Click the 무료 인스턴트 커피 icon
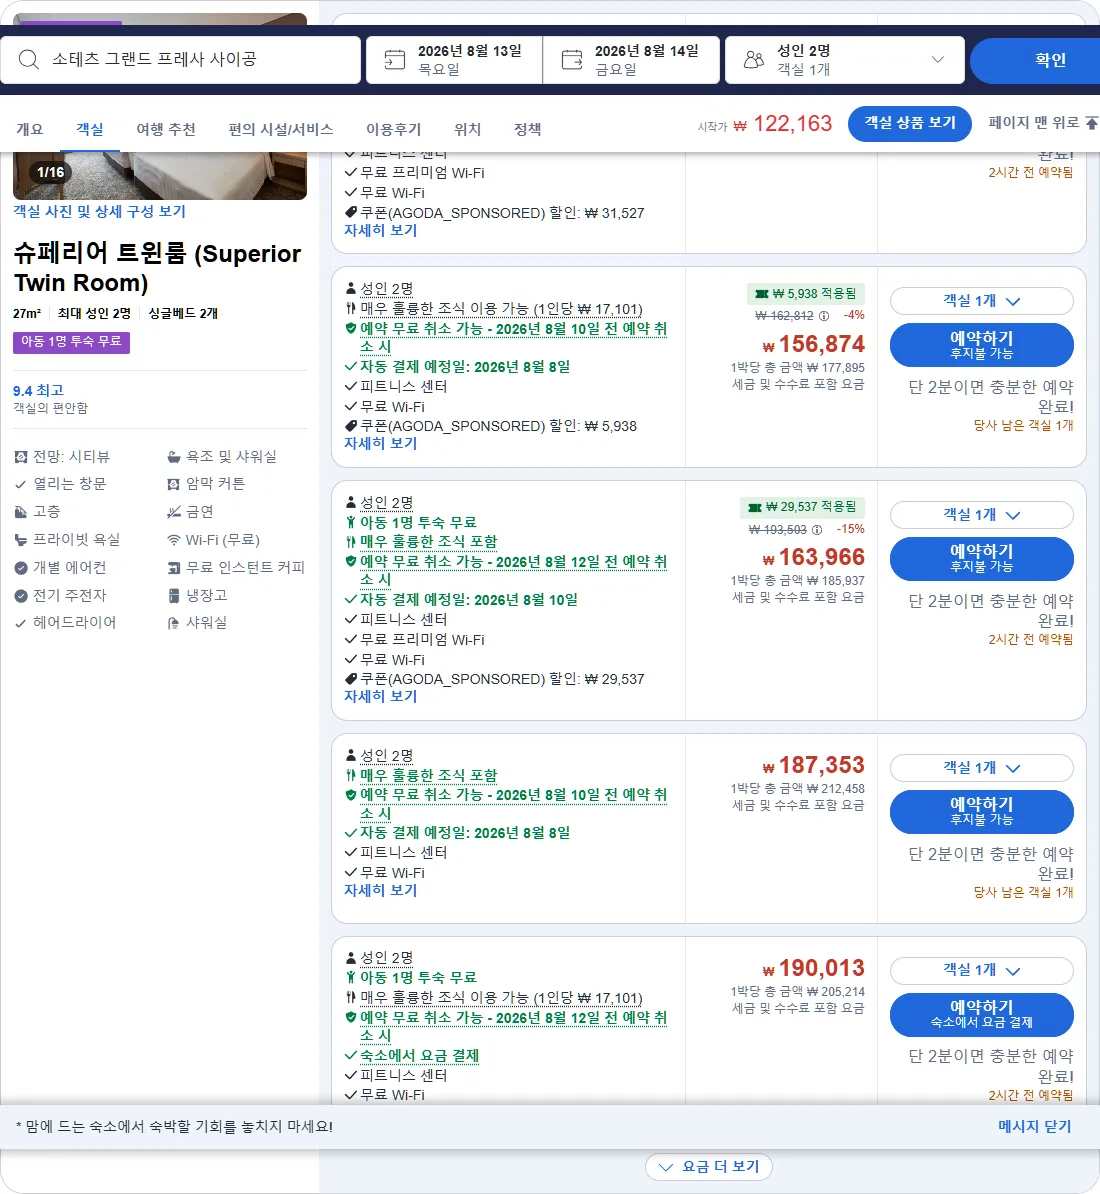This screenshot has height=1194, width=1100. coord(174,567)
